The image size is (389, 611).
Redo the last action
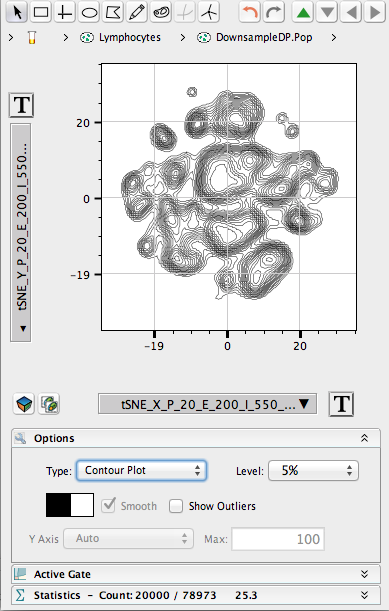[x=274, y=12]
